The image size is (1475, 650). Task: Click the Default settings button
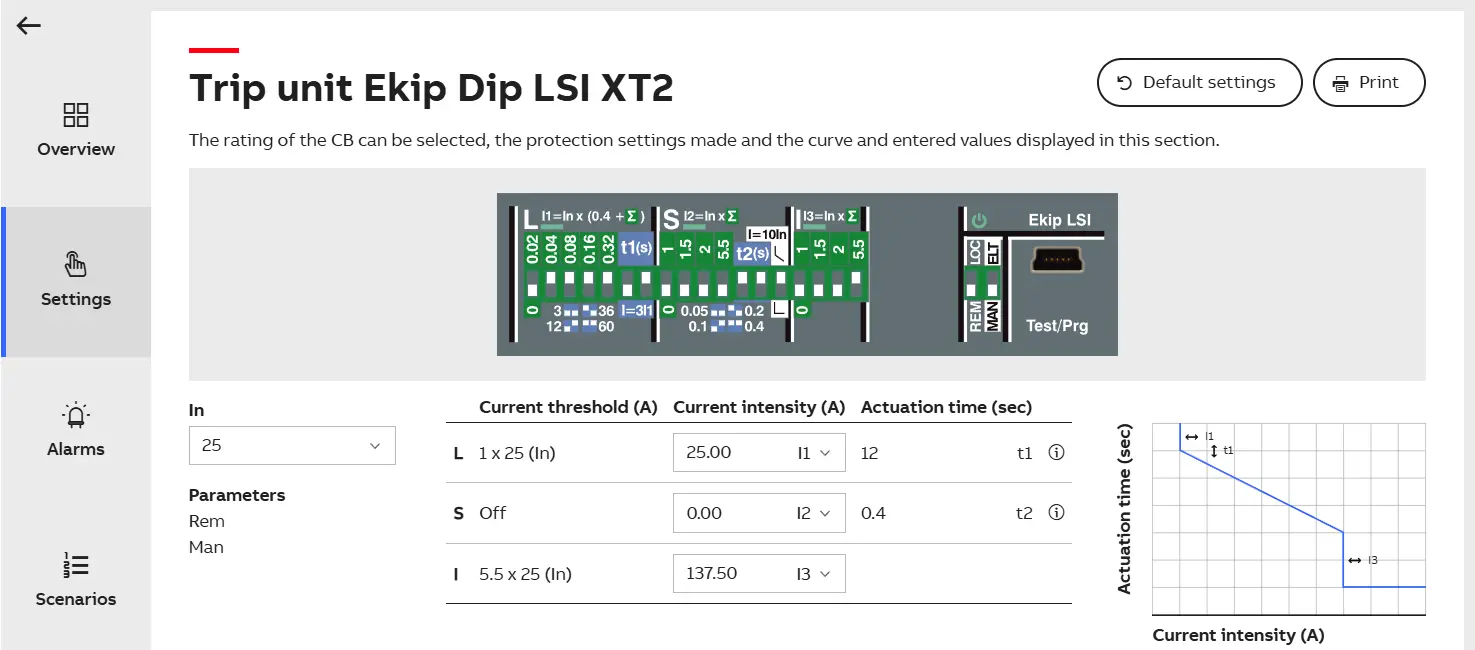1199,82
